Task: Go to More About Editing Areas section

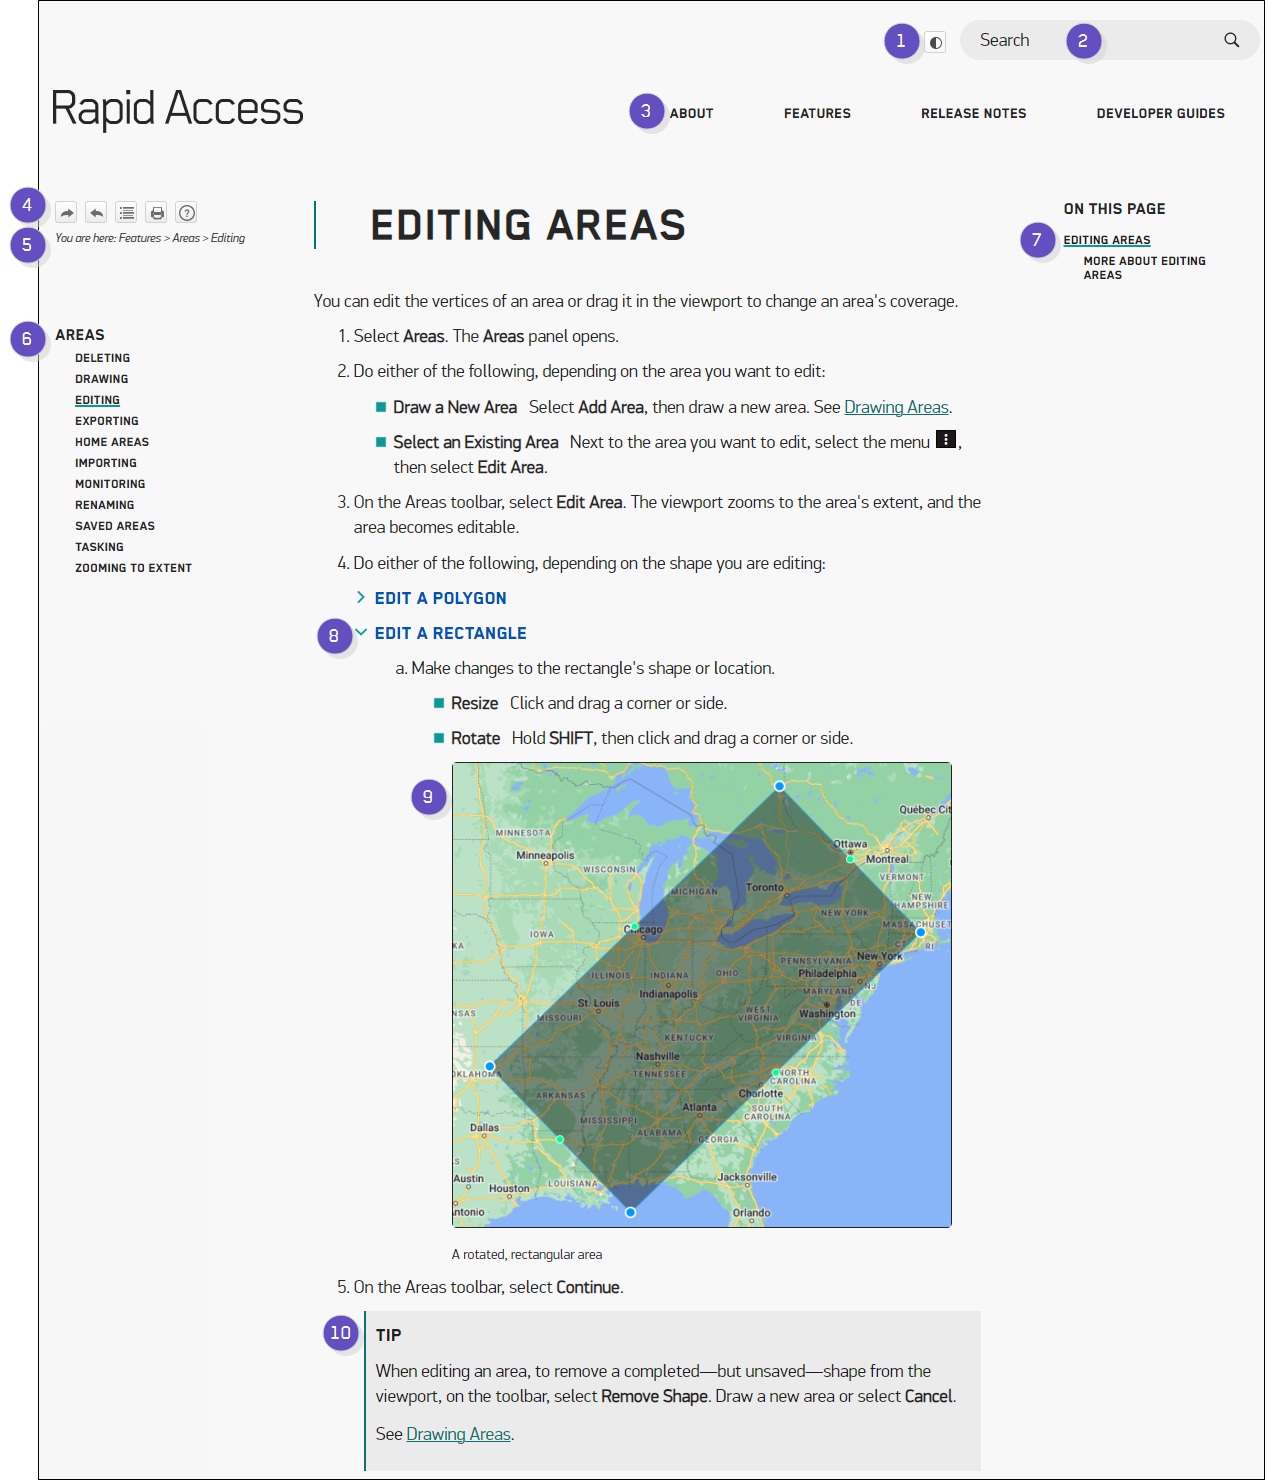Action: coord(1144,268)
